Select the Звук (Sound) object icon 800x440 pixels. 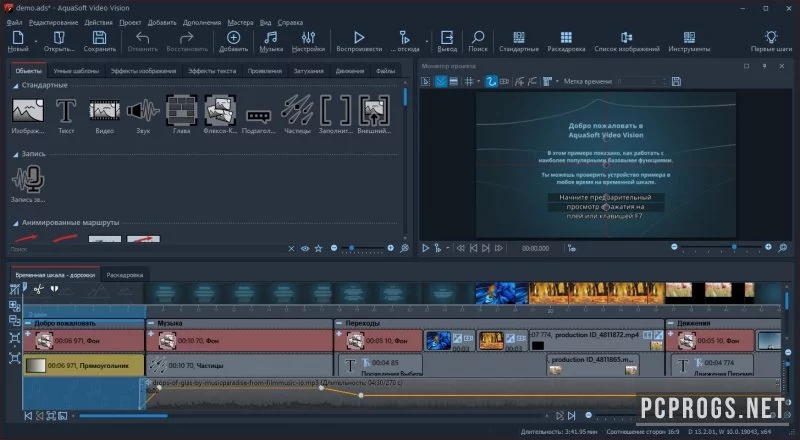click(143, 114)
